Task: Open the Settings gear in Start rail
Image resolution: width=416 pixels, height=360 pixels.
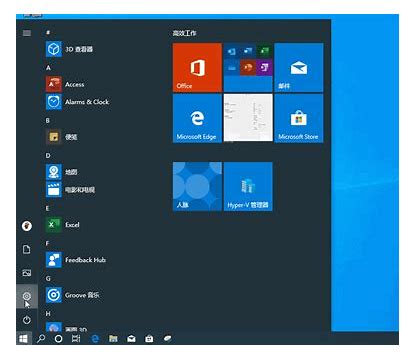Action: tap(27, 296)
